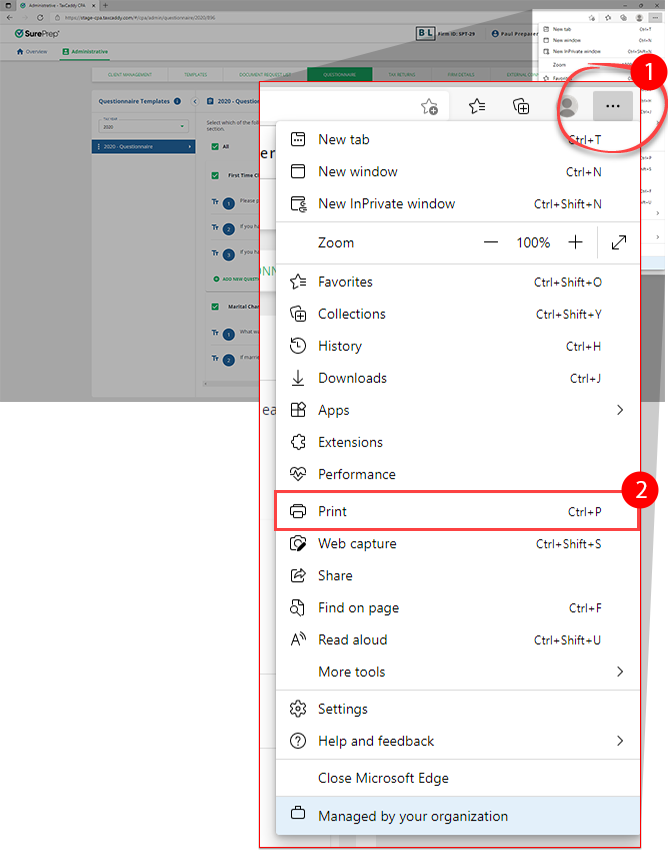
Task: Open the Firm Details tab
Action: [461, 74]
